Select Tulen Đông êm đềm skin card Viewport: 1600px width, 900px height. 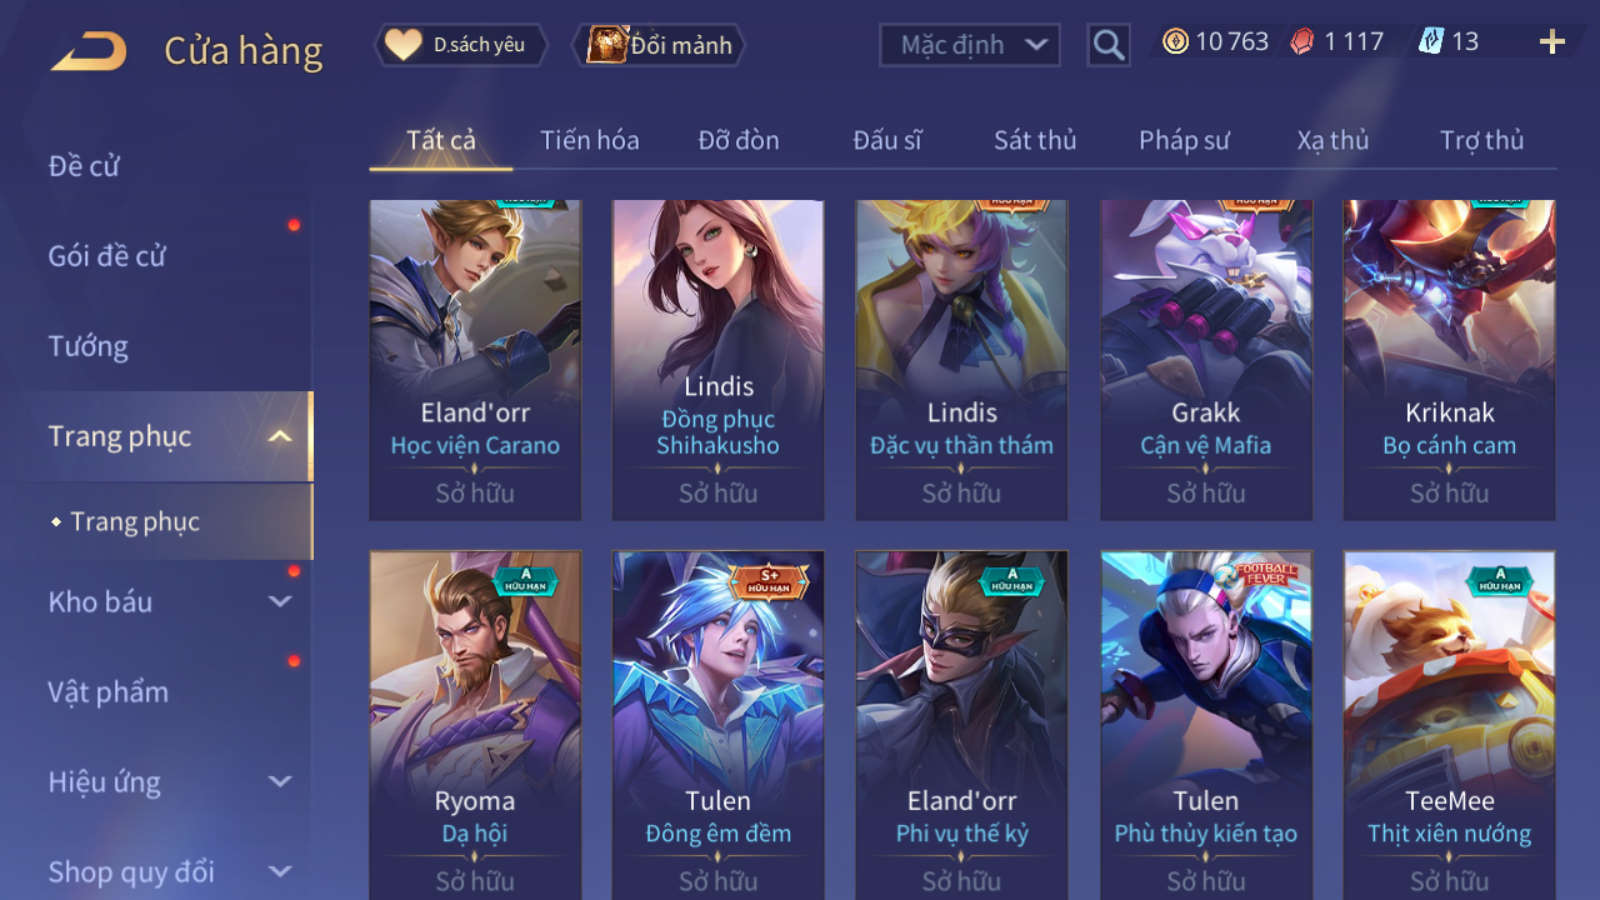(x=718, y=725)
